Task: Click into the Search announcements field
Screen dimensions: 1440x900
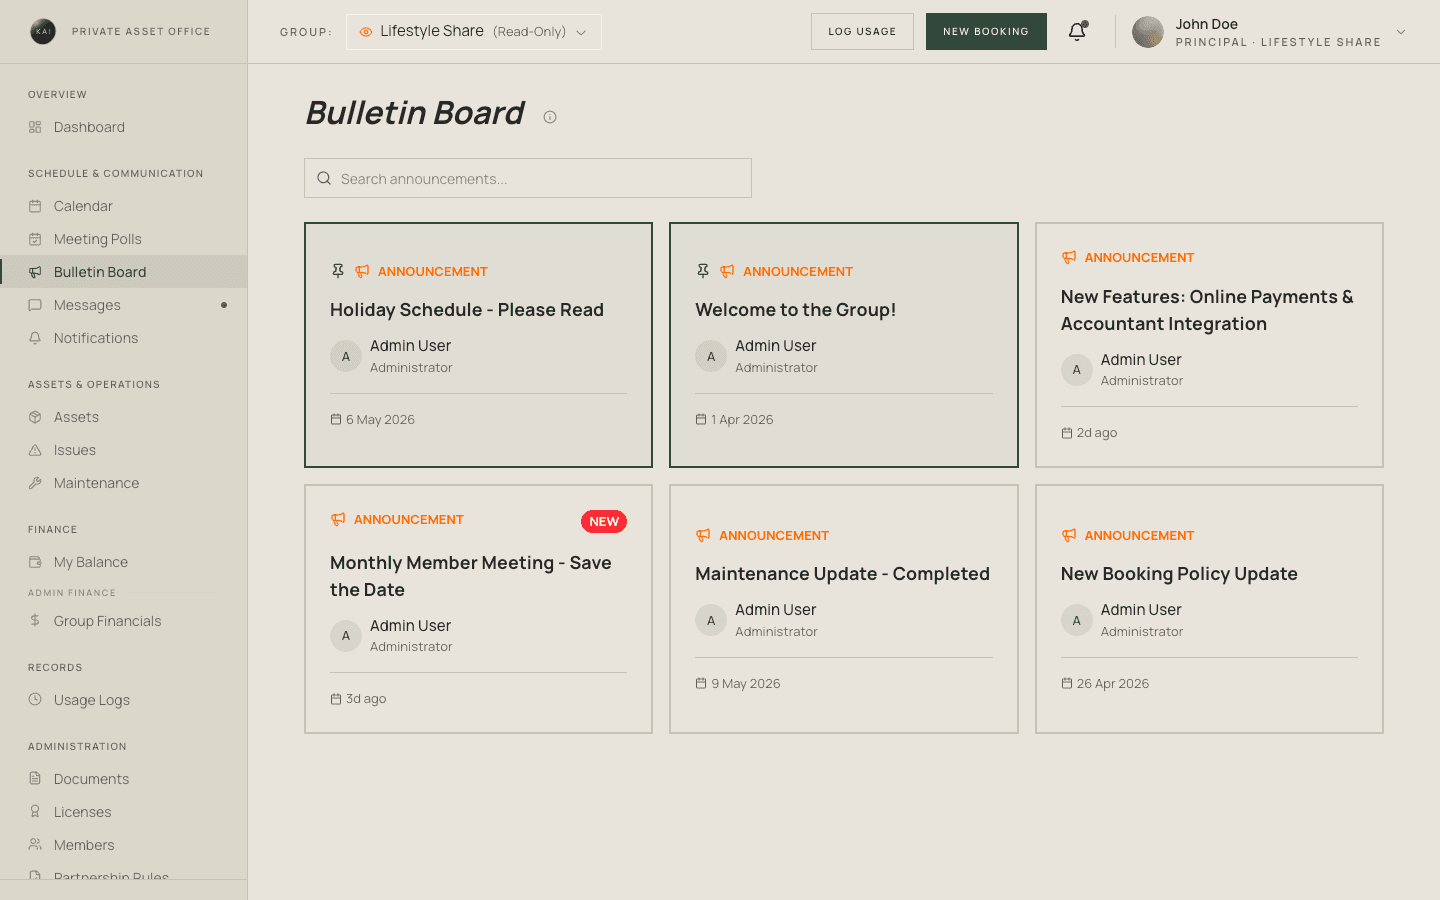Action: point(528,178)
